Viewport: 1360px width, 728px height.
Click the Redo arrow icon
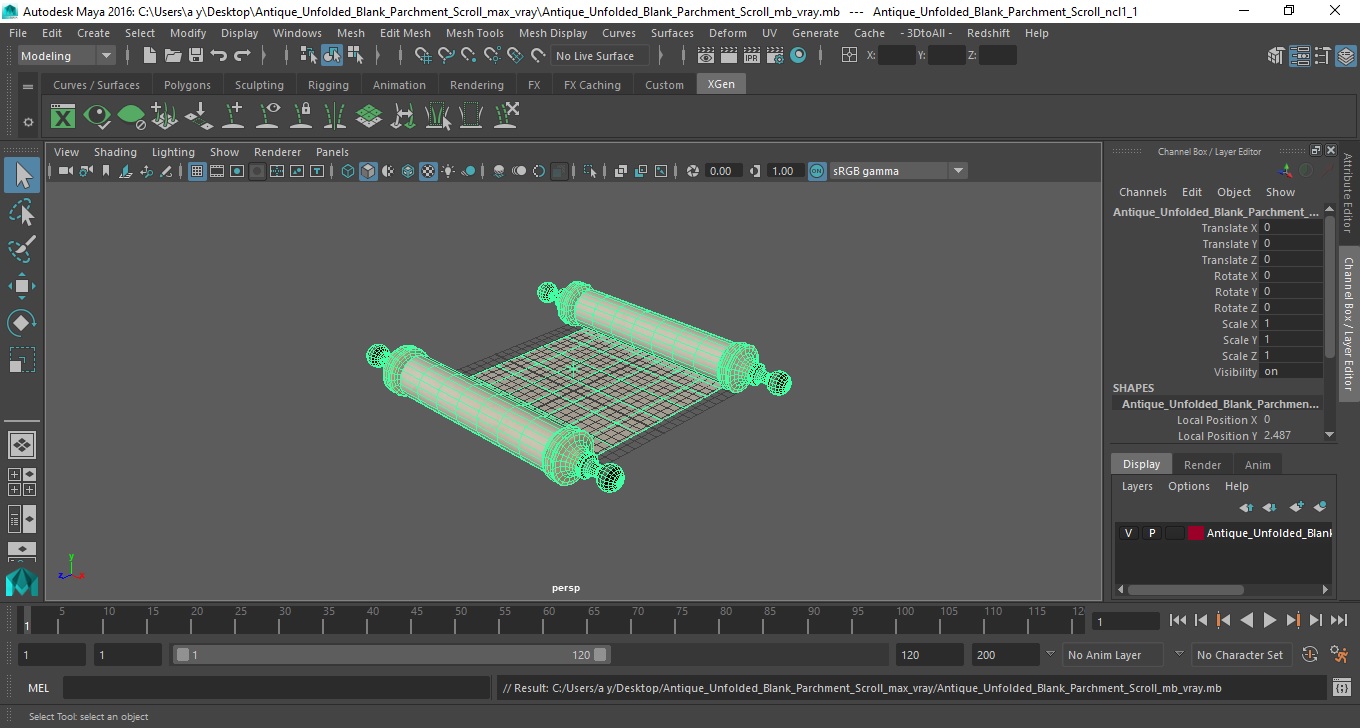pos(242,56)
